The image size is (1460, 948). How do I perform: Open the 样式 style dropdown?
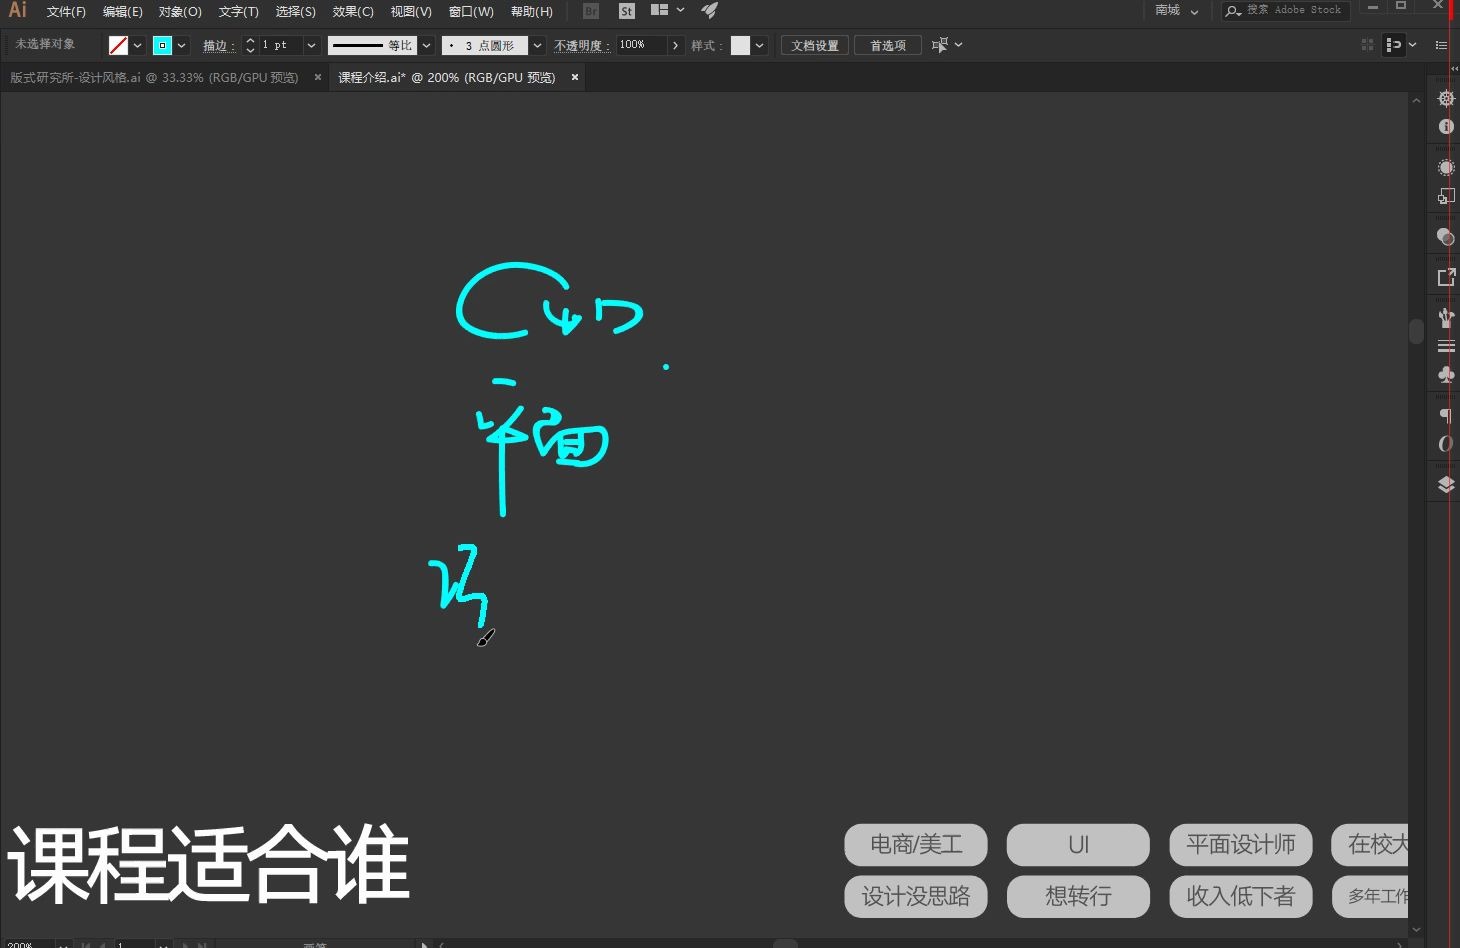pos(759,45)
